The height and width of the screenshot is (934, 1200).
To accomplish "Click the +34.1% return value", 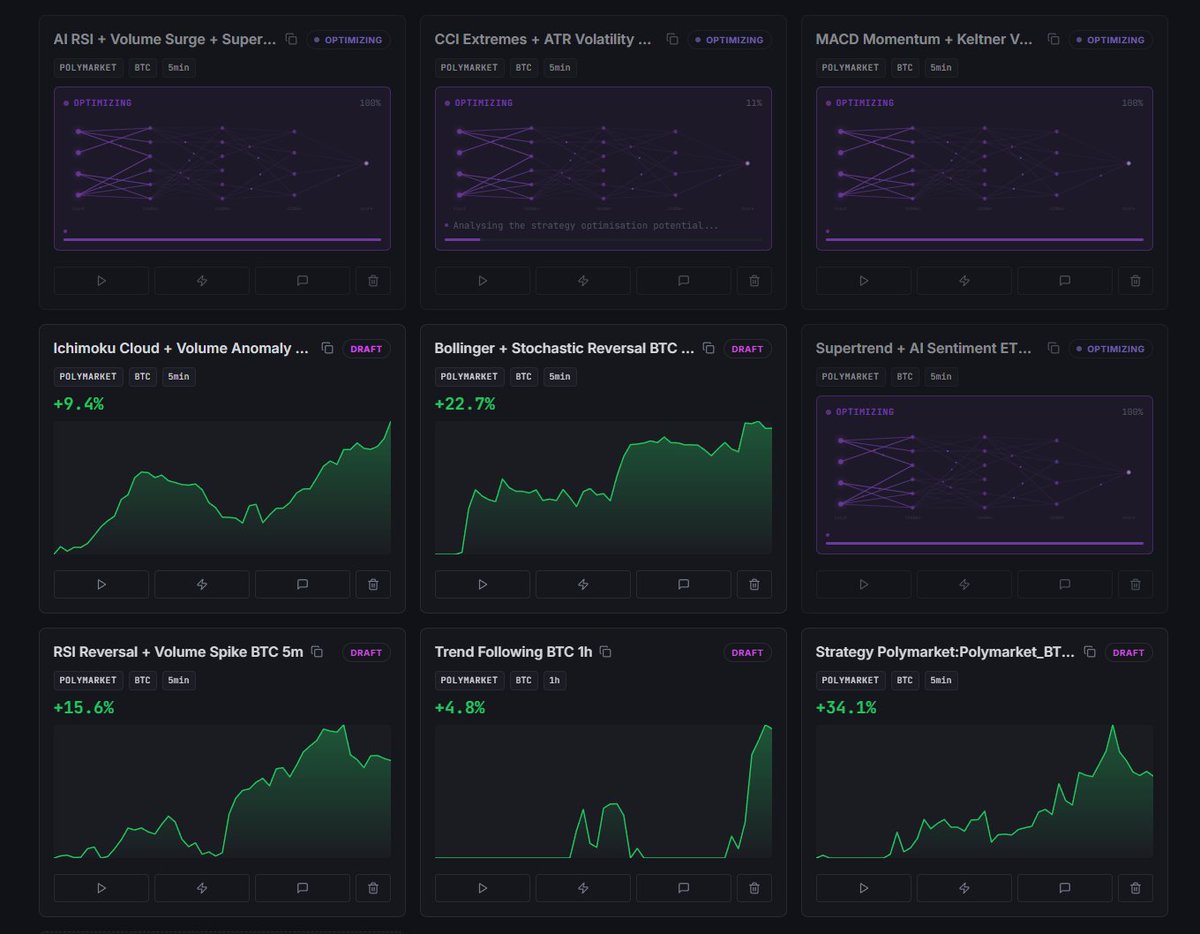I will click(x=846, y=707).
